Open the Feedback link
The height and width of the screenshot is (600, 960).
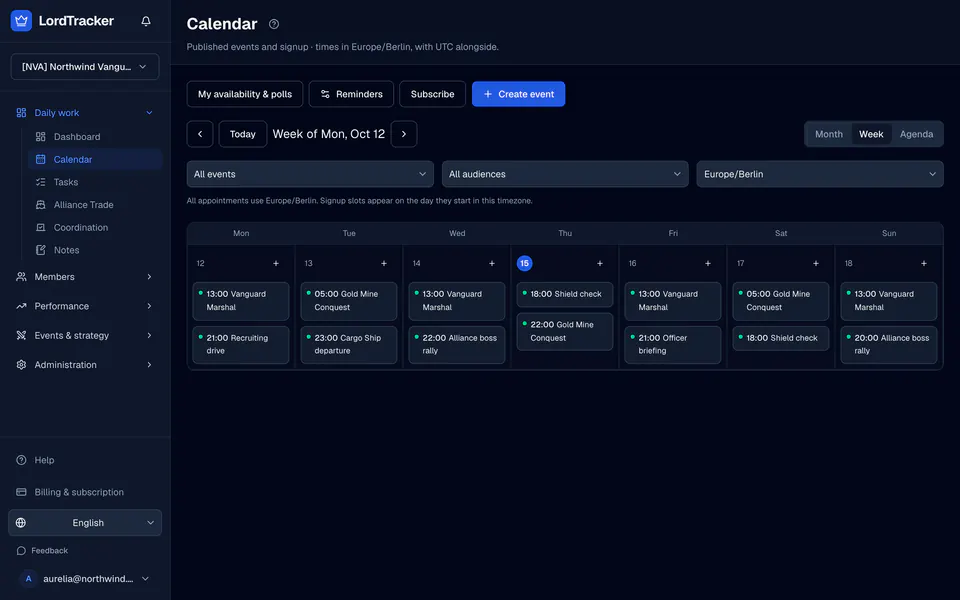(42, 550)
